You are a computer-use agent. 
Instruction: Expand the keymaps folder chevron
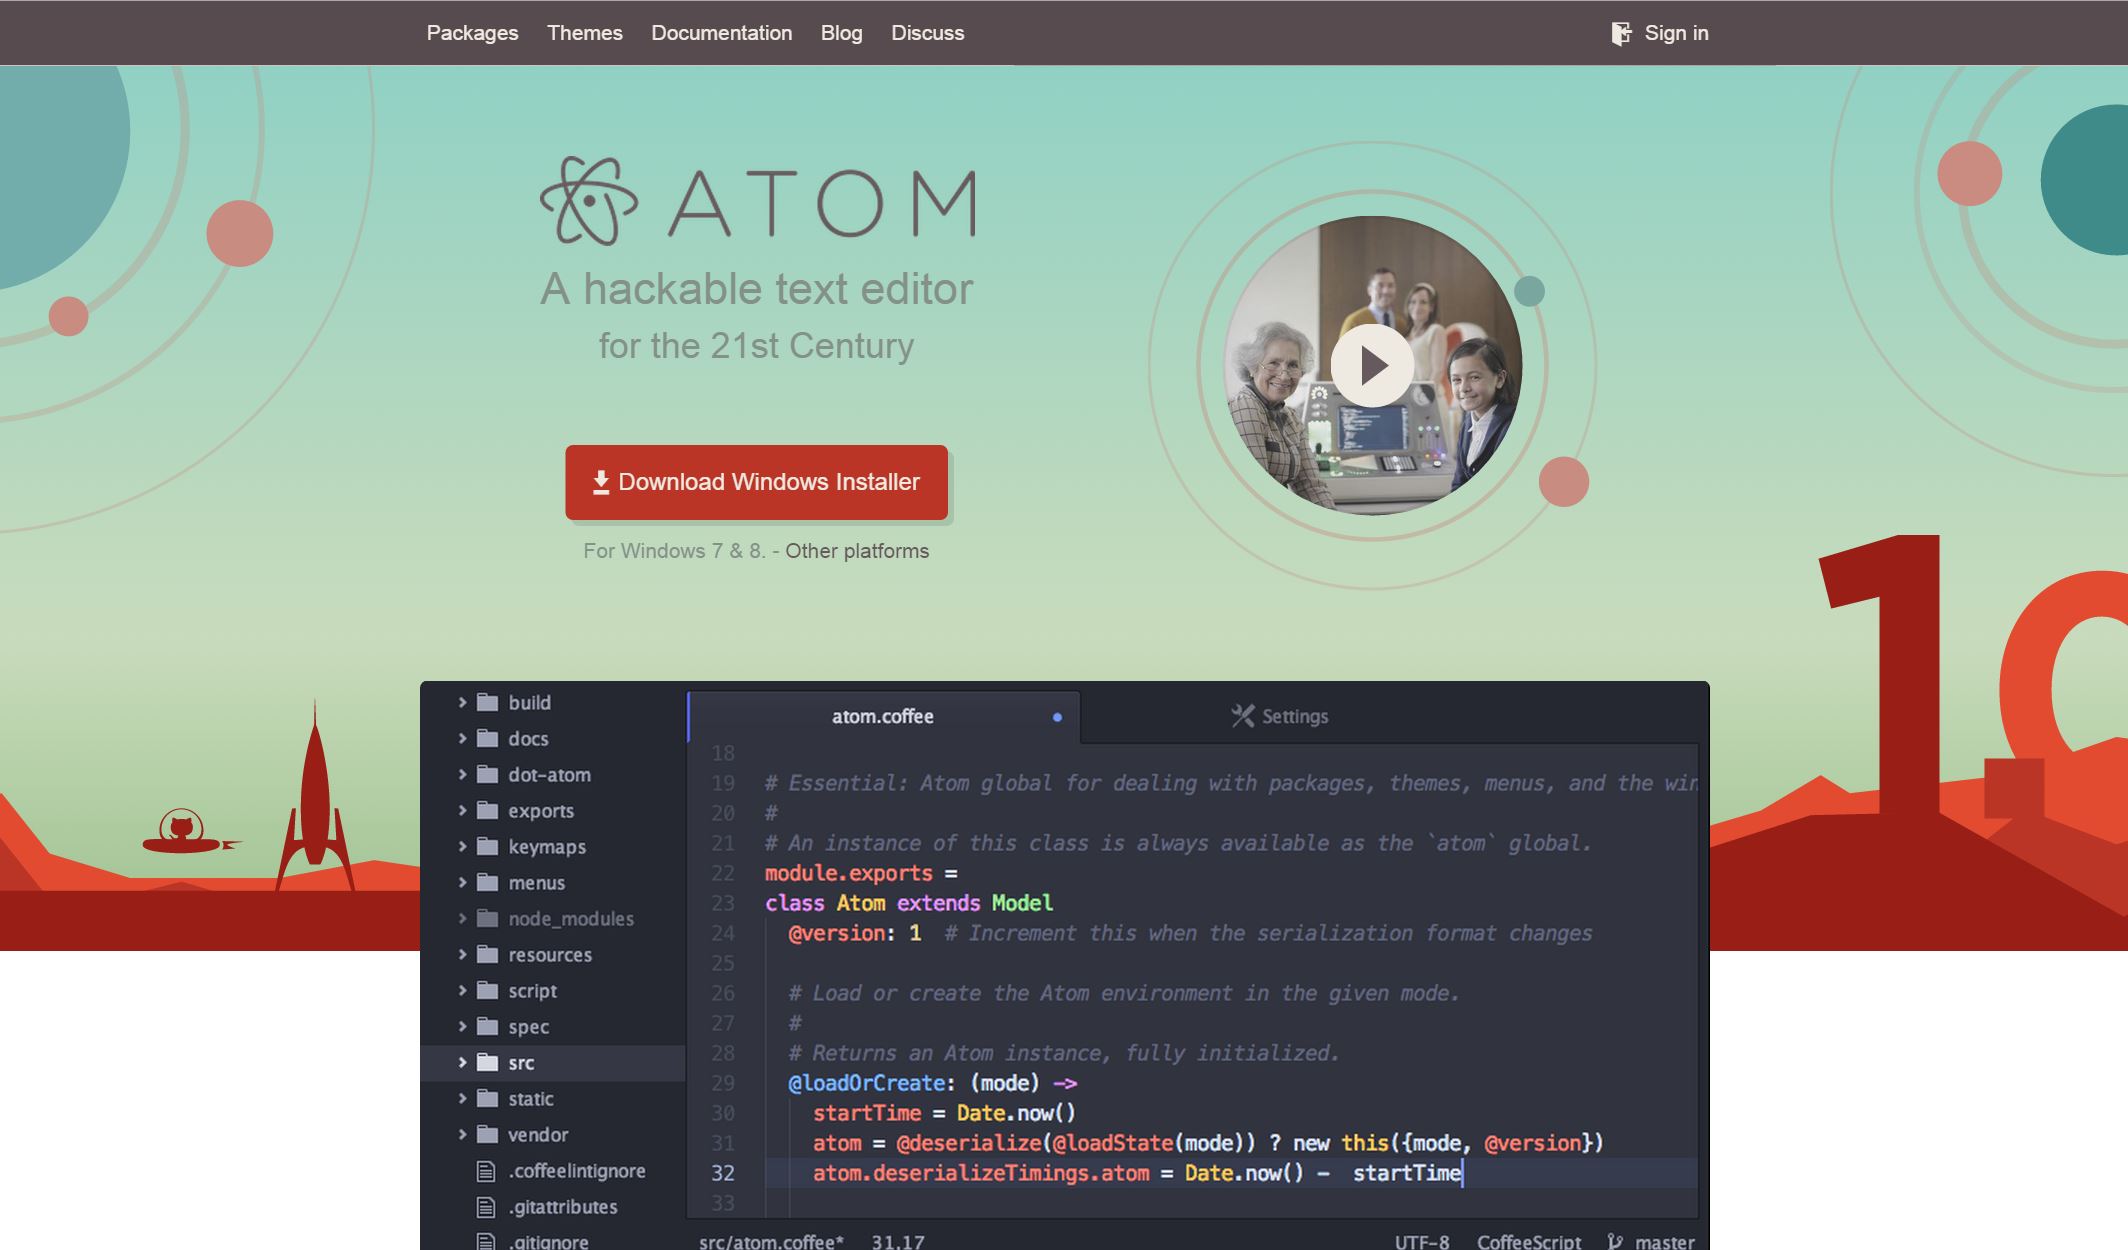click(462, 846)
